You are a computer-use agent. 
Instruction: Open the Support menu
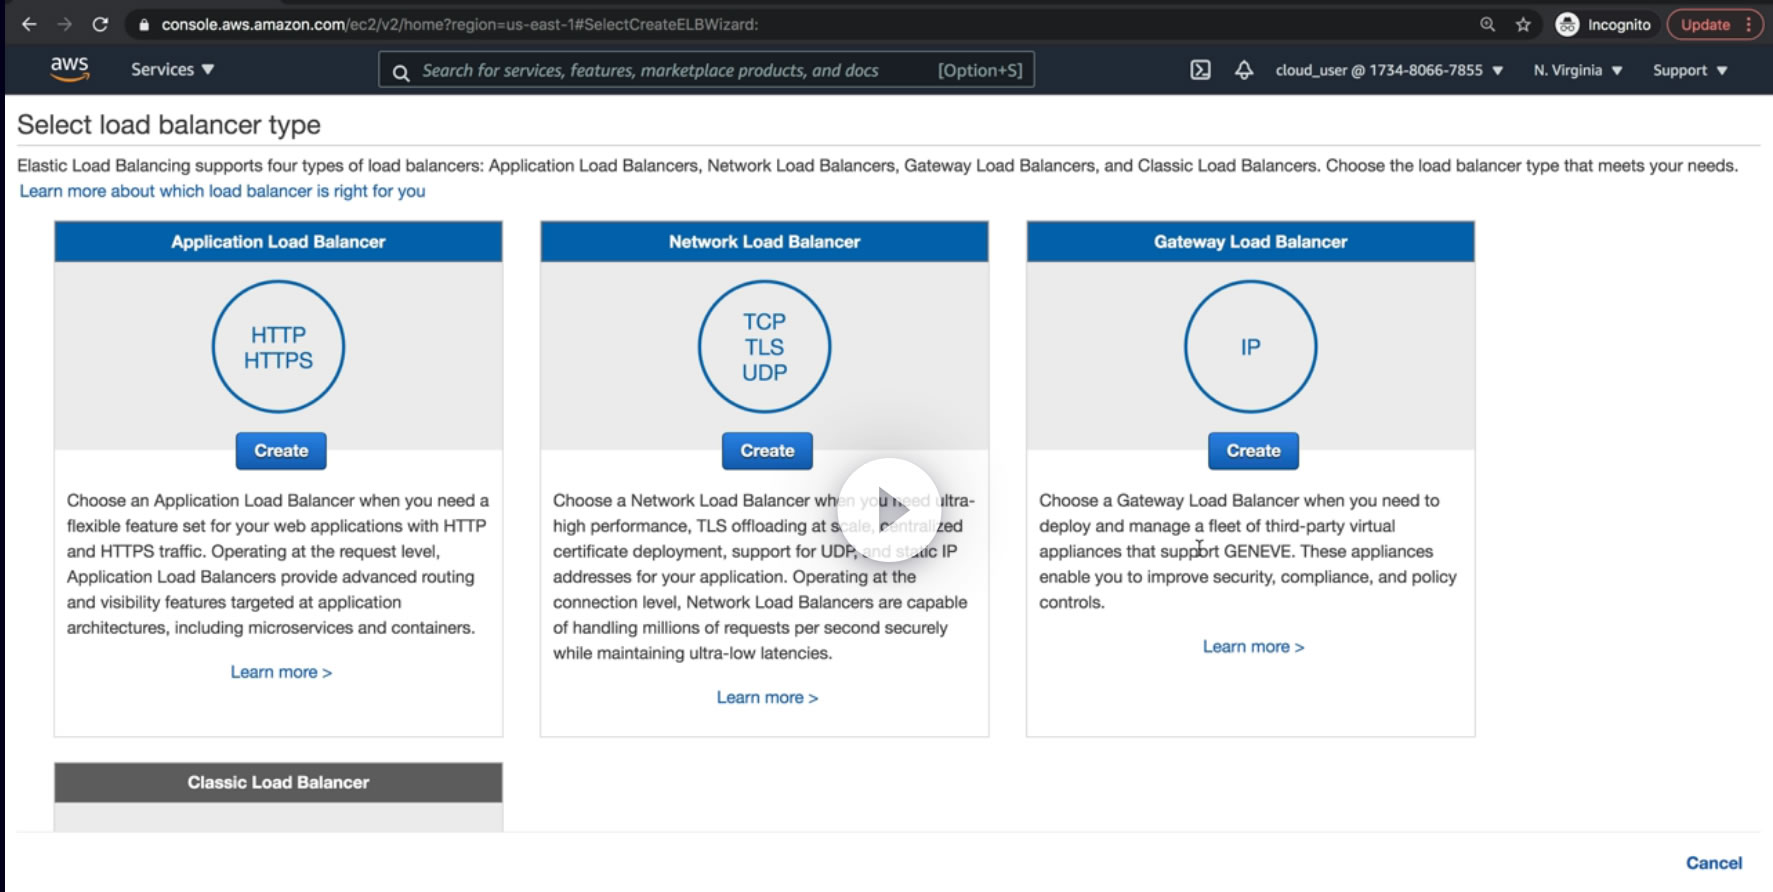1689,70
